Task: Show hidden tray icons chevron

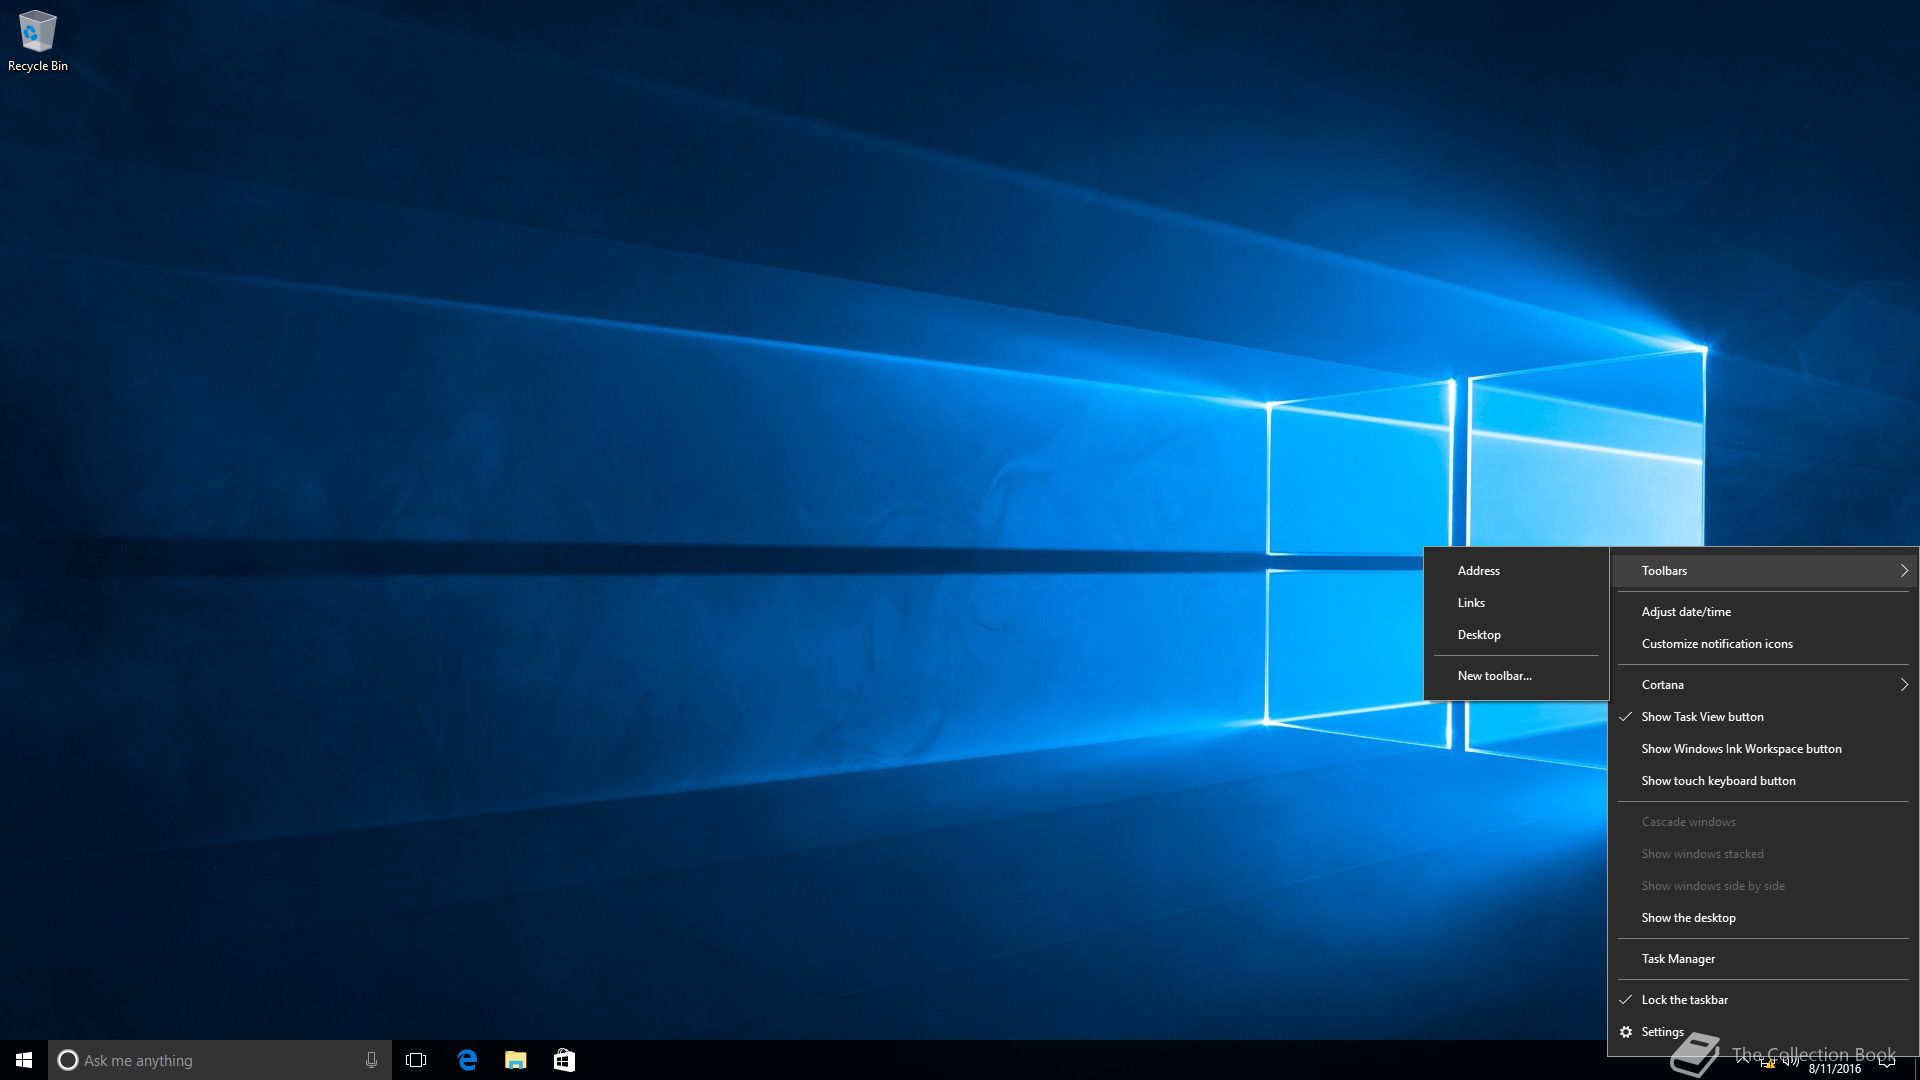Action: pos(1742,1061)
